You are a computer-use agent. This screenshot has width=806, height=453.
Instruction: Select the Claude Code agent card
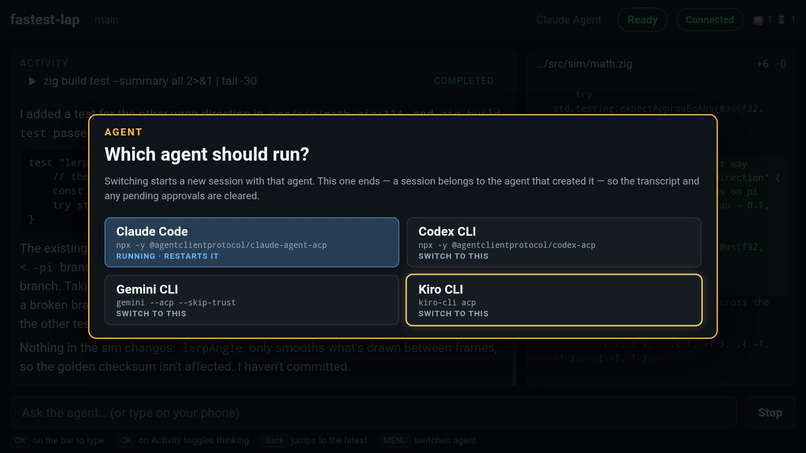click(x=251, y=242)
